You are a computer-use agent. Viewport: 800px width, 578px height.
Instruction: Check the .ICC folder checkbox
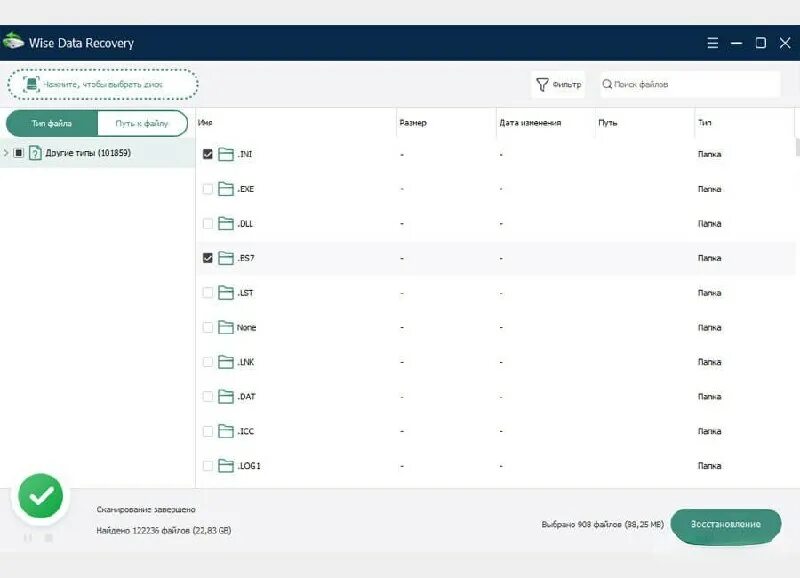(208, 431)
